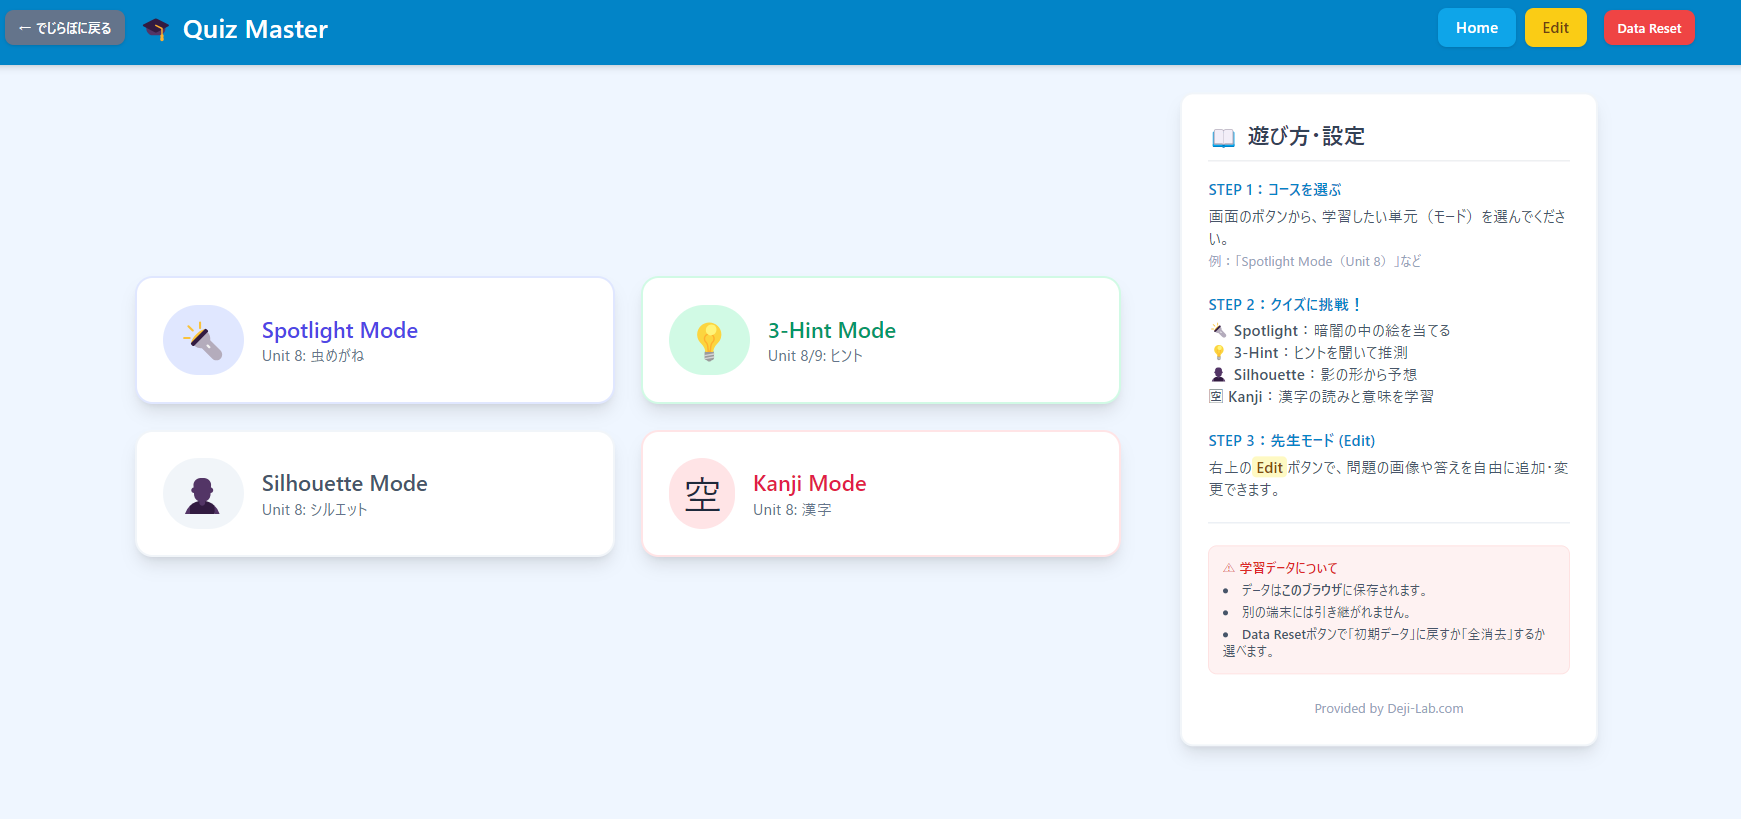The height and width of the screenshot is (819, 1741).
Task: Click the graduation cap logo icon
Action: (x=156, y=29)
